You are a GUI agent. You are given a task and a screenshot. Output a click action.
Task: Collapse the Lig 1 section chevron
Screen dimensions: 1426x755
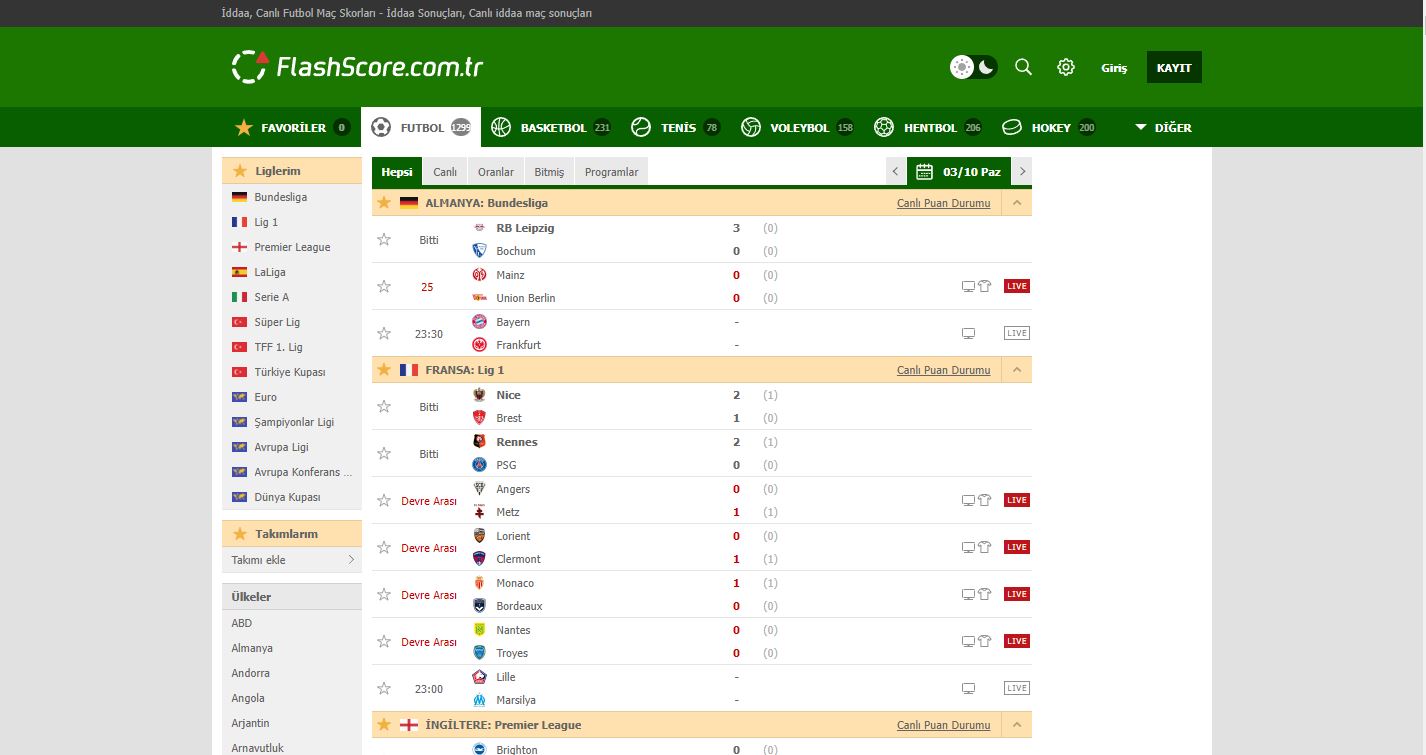(1017, 370)
